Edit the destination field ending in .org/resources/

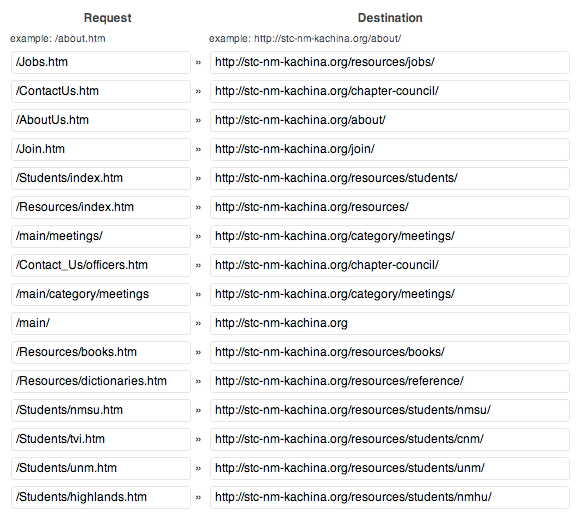click(x=390, y=207)
